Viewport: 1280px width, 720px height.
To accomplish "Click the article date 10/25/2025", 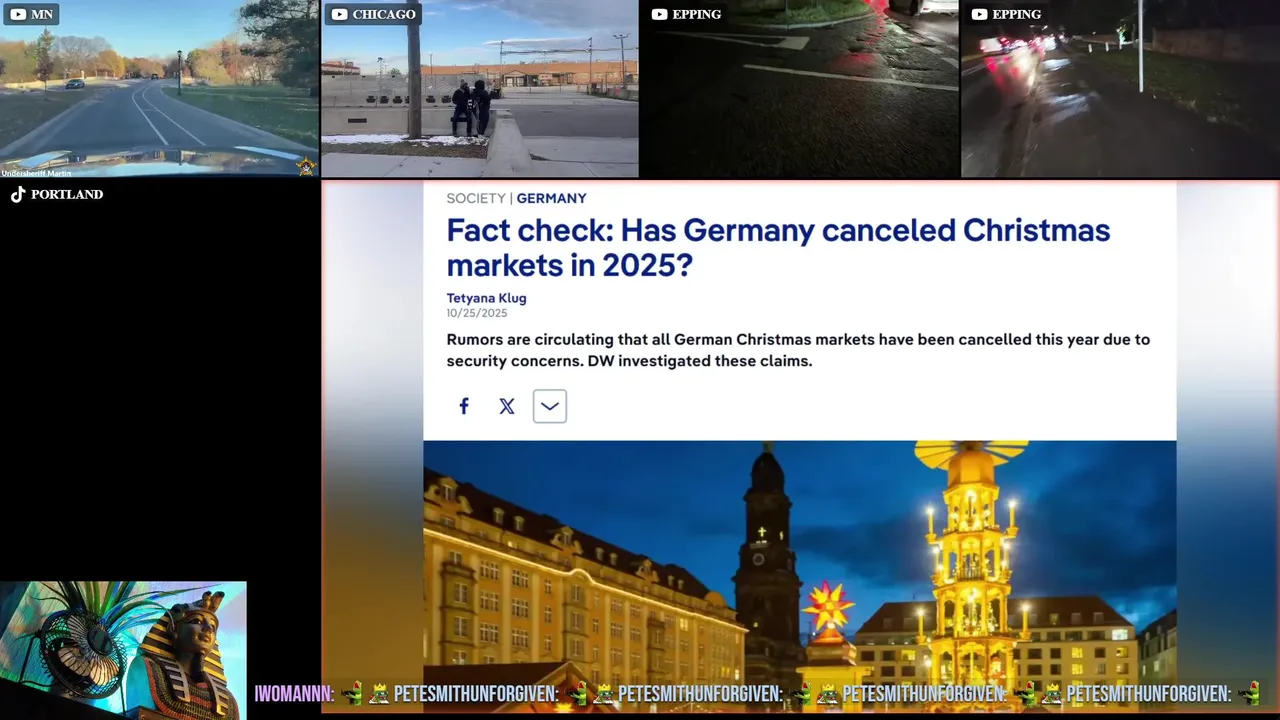I will 477,313.
